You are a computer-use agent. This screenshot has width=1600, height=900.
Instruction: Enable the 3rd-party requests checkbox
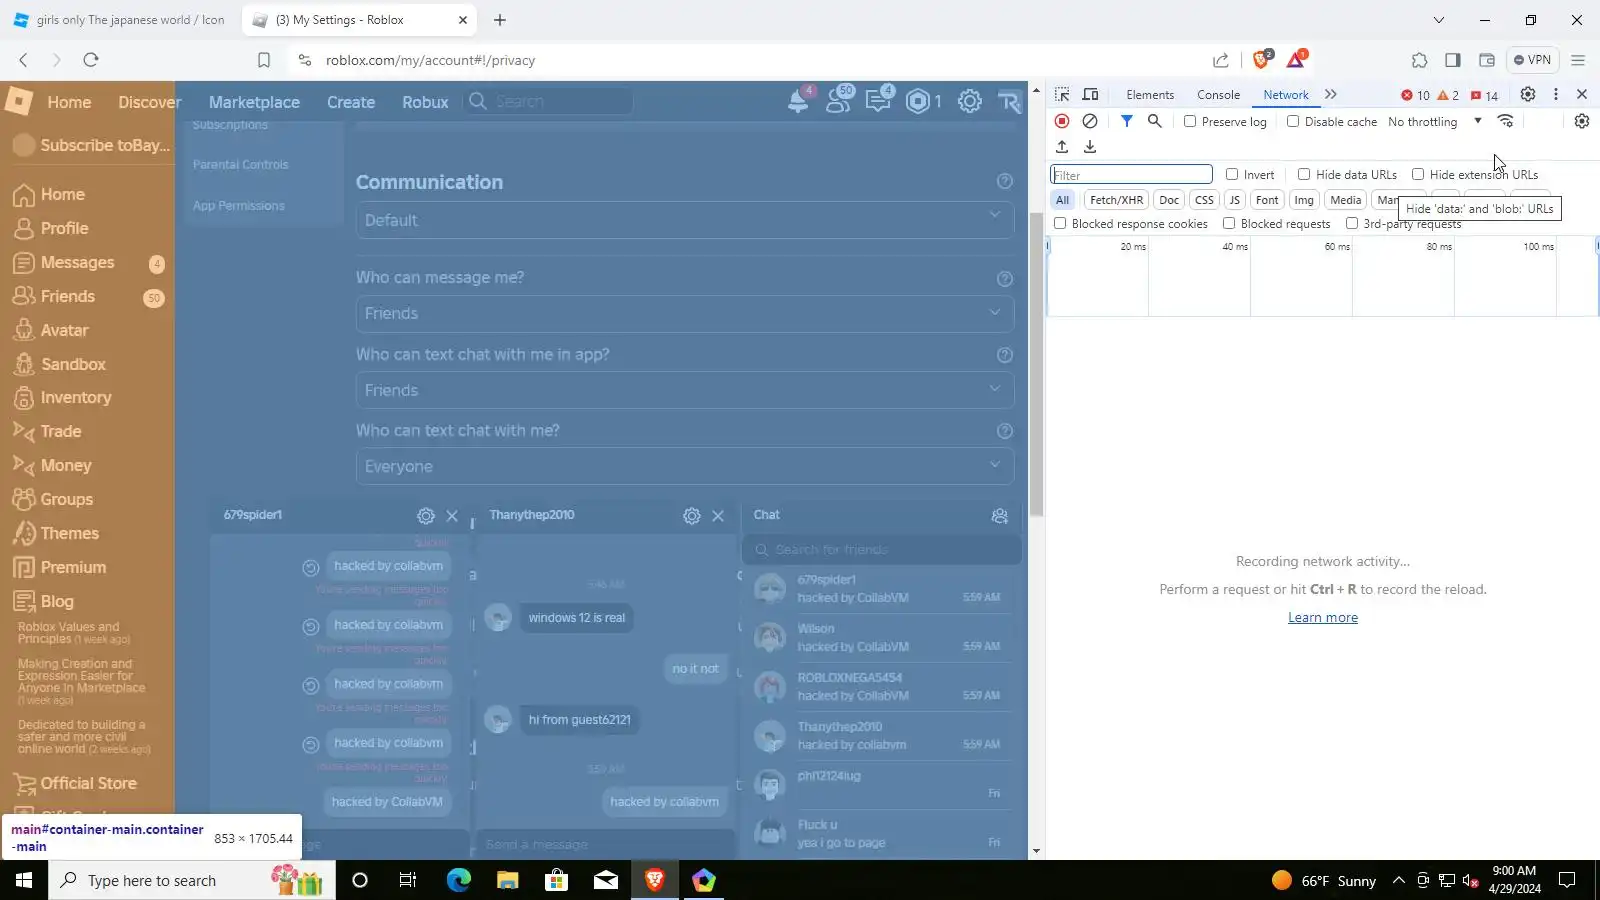1352,223
